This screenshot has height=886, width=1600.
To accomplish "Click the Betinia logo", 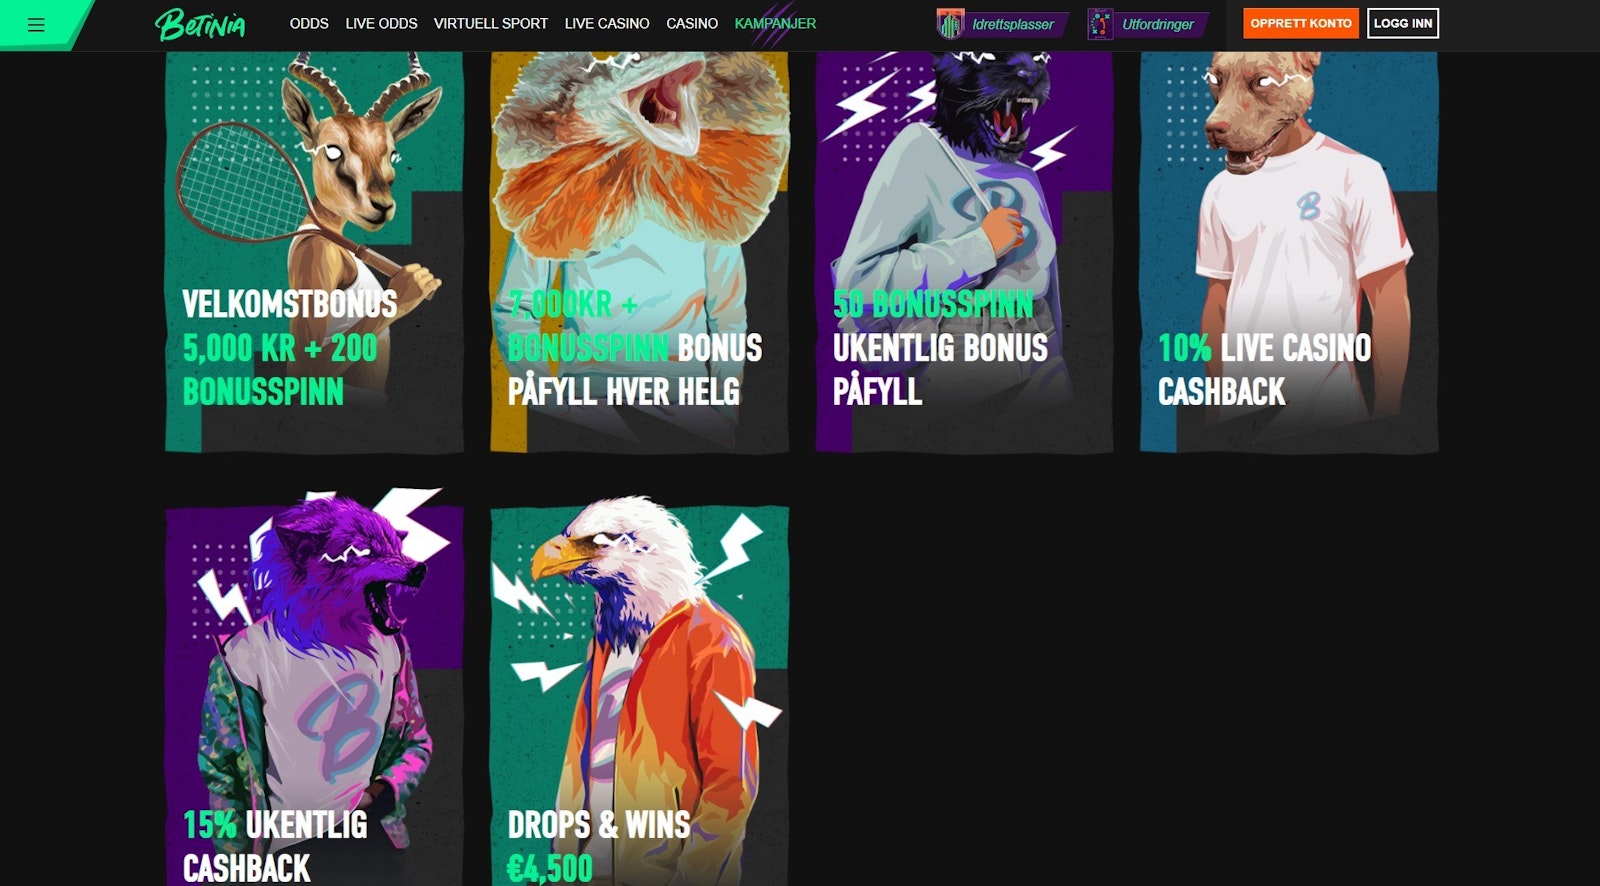I will tap(200, 24).
